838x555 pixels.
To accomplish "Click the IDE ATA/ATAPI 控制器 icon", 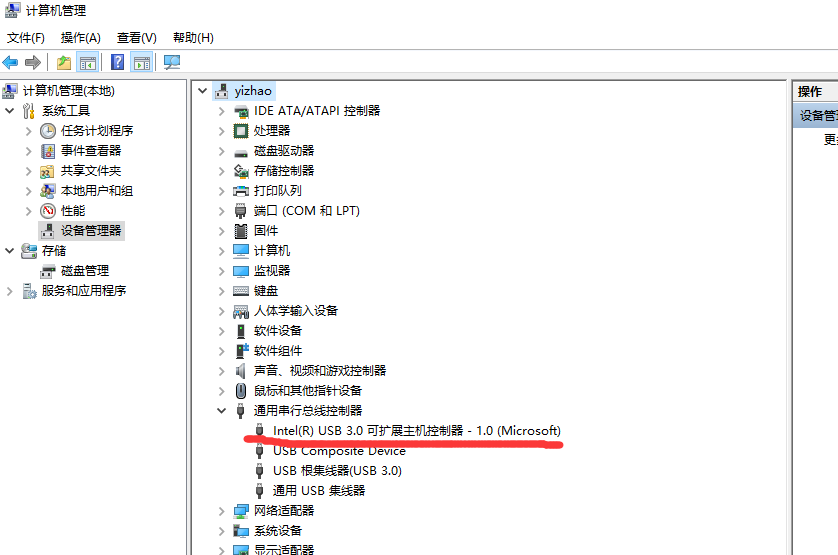I will (241, 111).
